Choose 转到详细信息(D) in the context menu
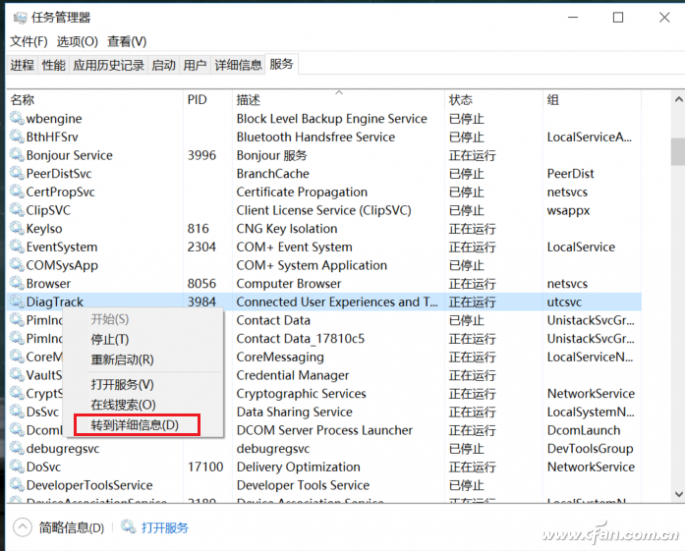Image resolution: width=685 pixels, height=551 pixels. click(x=135, y=425)
